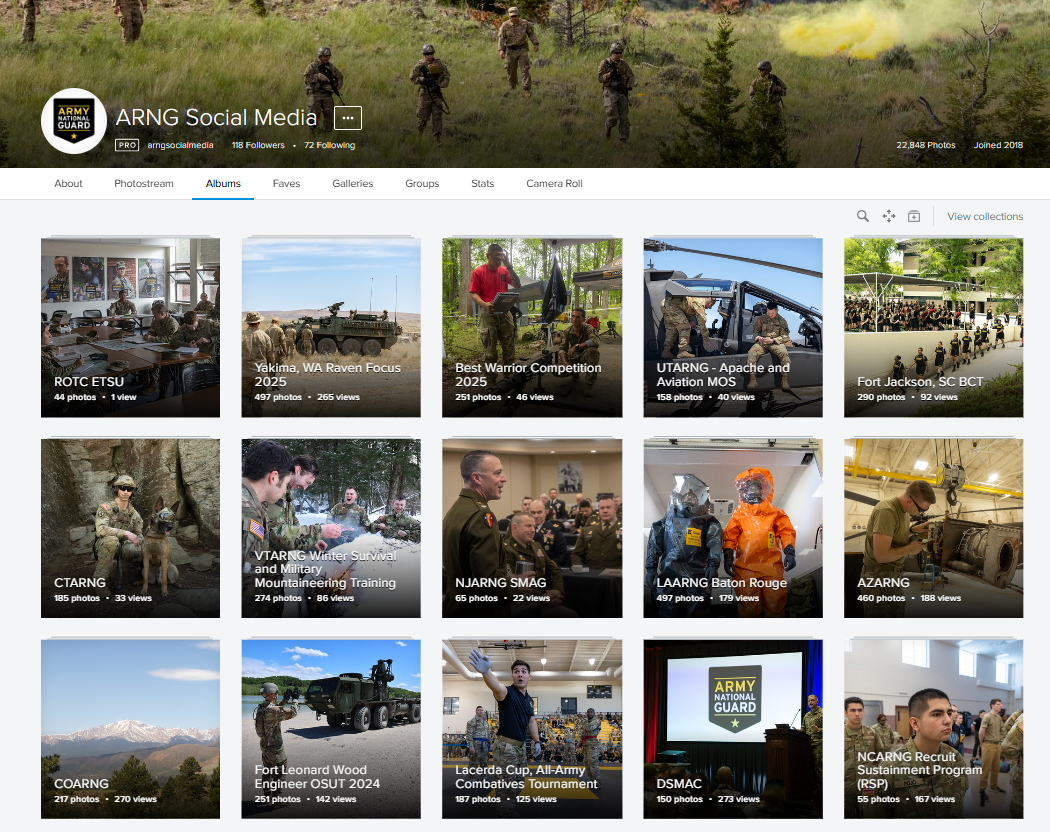The image size is (1050, 832).
Task: Open Yakima, WA Raven Focus 2025 album
Action: [x=331, y=327]
